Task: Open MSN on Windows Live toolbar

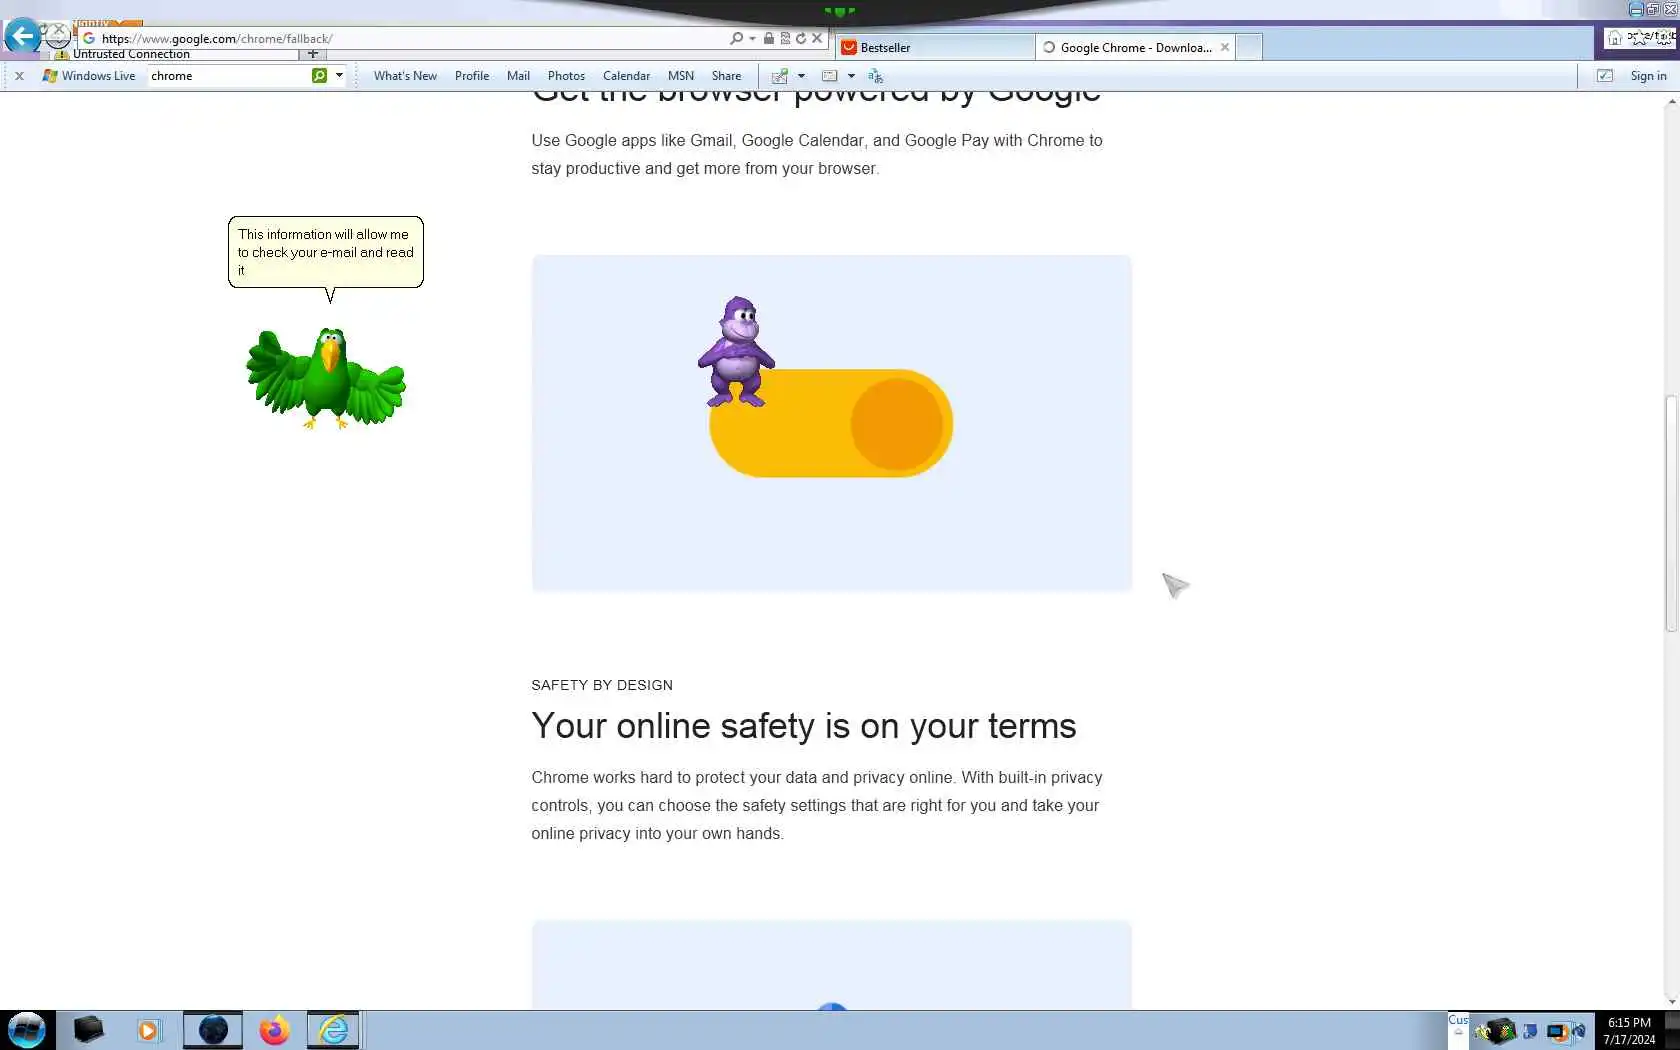Action: click(681, 76)
